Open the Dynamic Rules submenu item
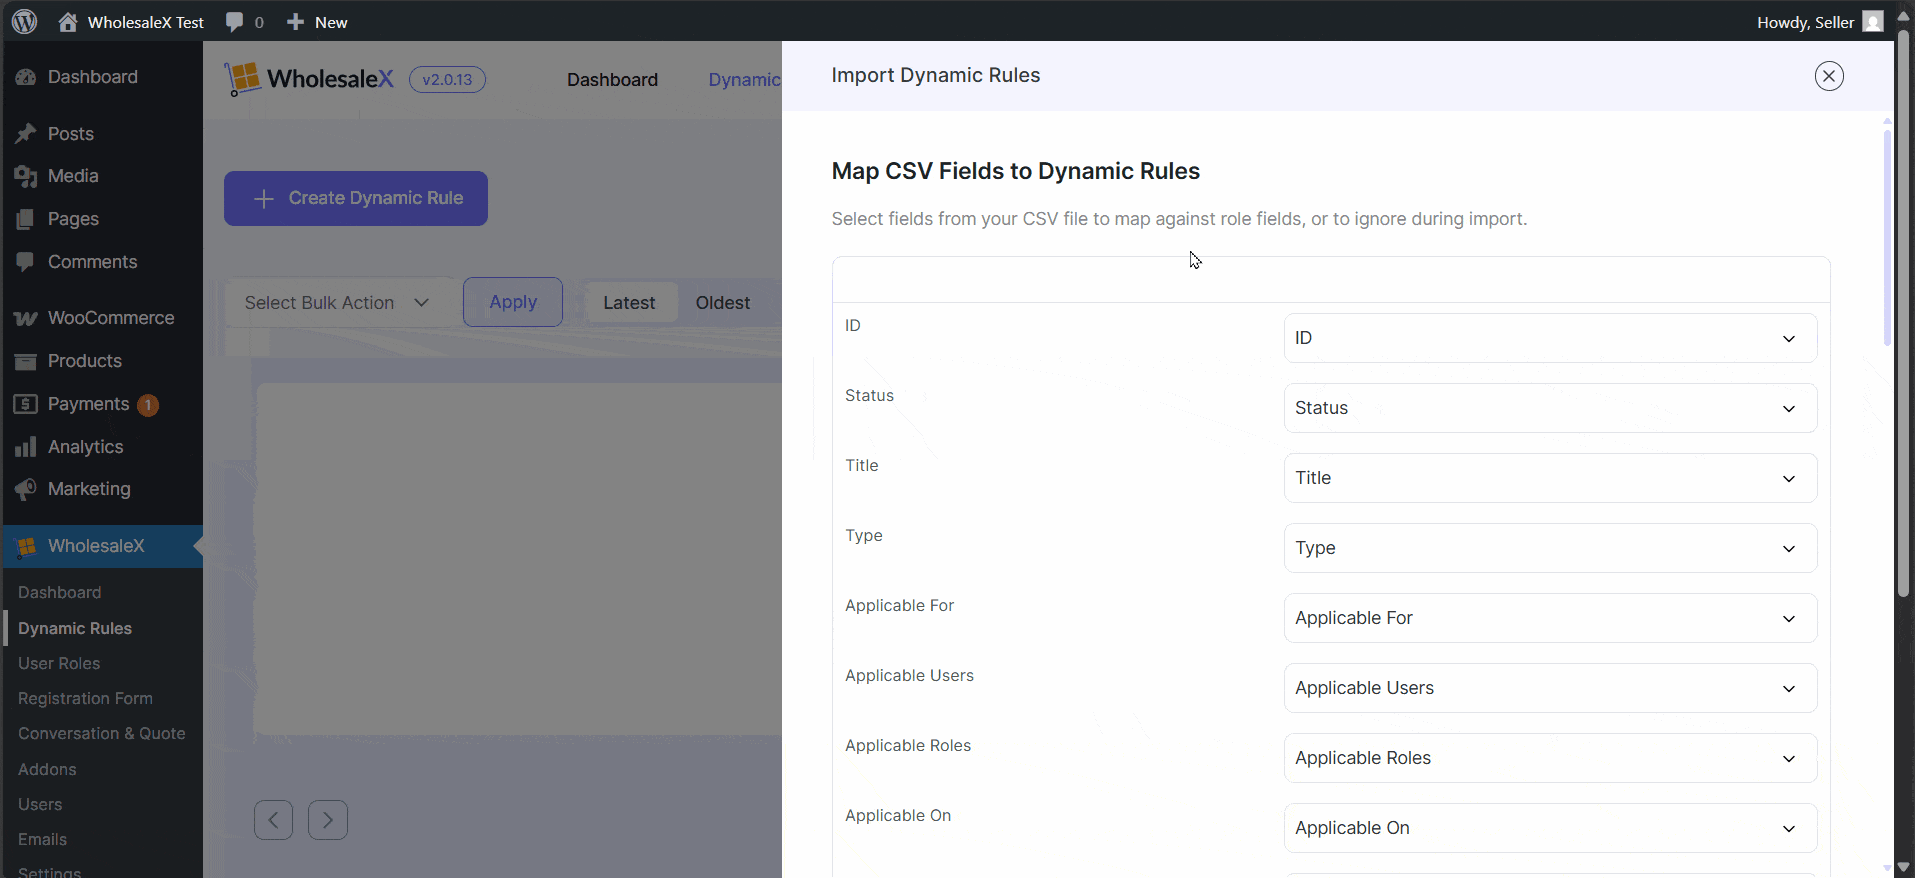Viewport: 1915px width, 878px height. (x=75, y=628)
